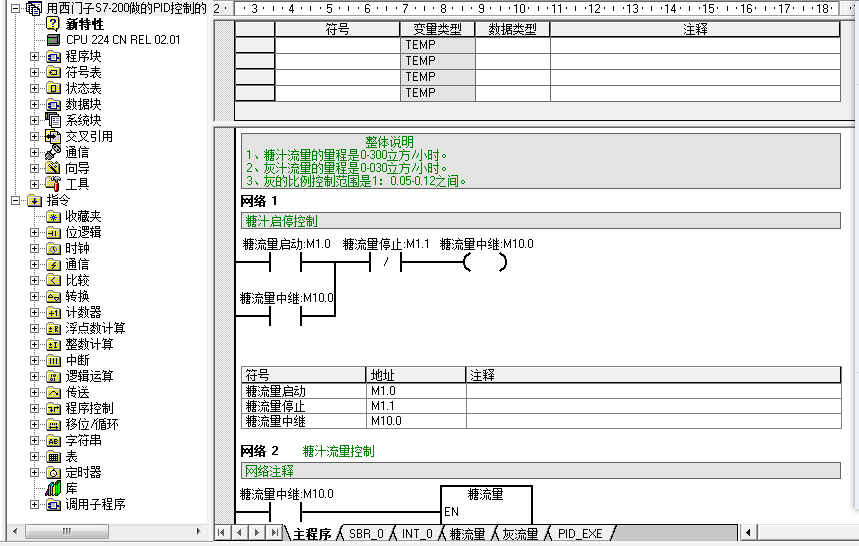This screenshot has width=859, height=546.
Task: Select the 糖流量停止:M1.1 normally closed contact
Action: point(385,264)
